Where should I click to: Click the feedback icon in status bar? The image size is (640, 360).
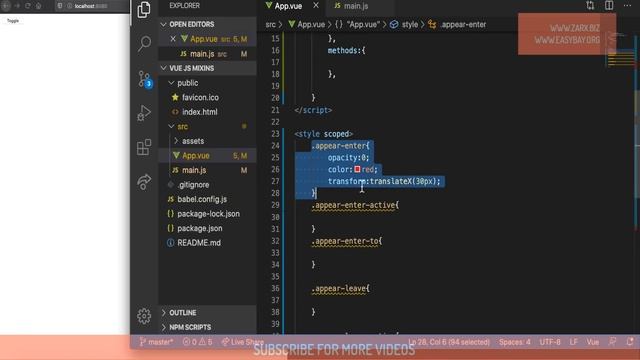(x=612, y=342)
